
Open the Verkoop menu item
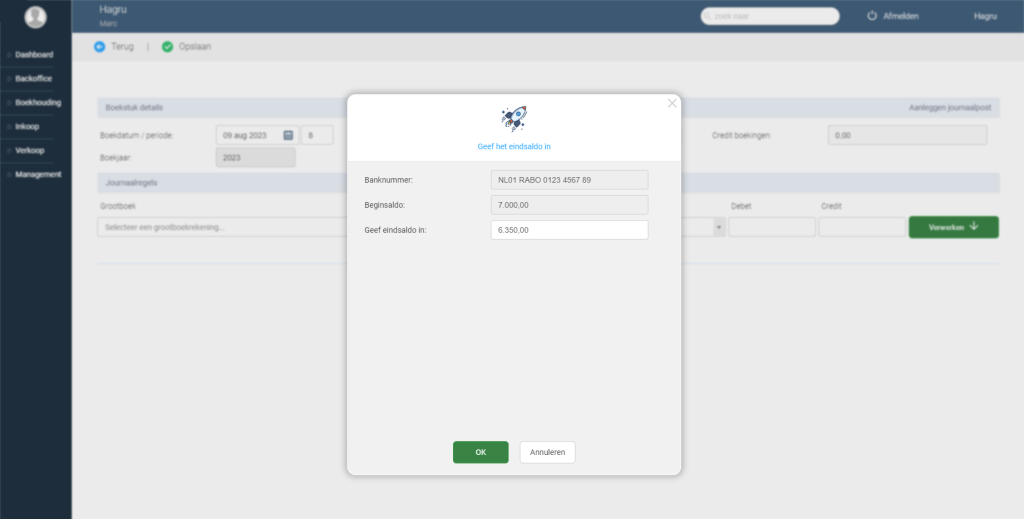[29, 150]
